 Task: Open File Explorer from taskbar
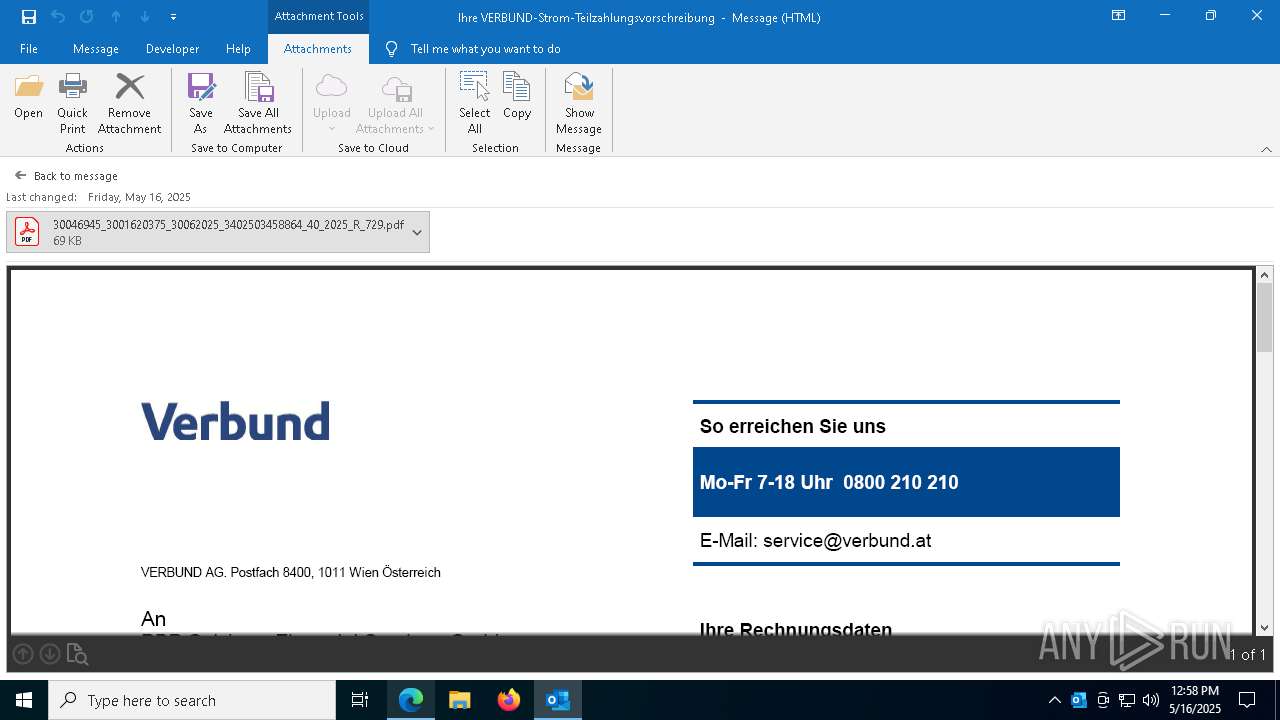[x=460, y=700]
